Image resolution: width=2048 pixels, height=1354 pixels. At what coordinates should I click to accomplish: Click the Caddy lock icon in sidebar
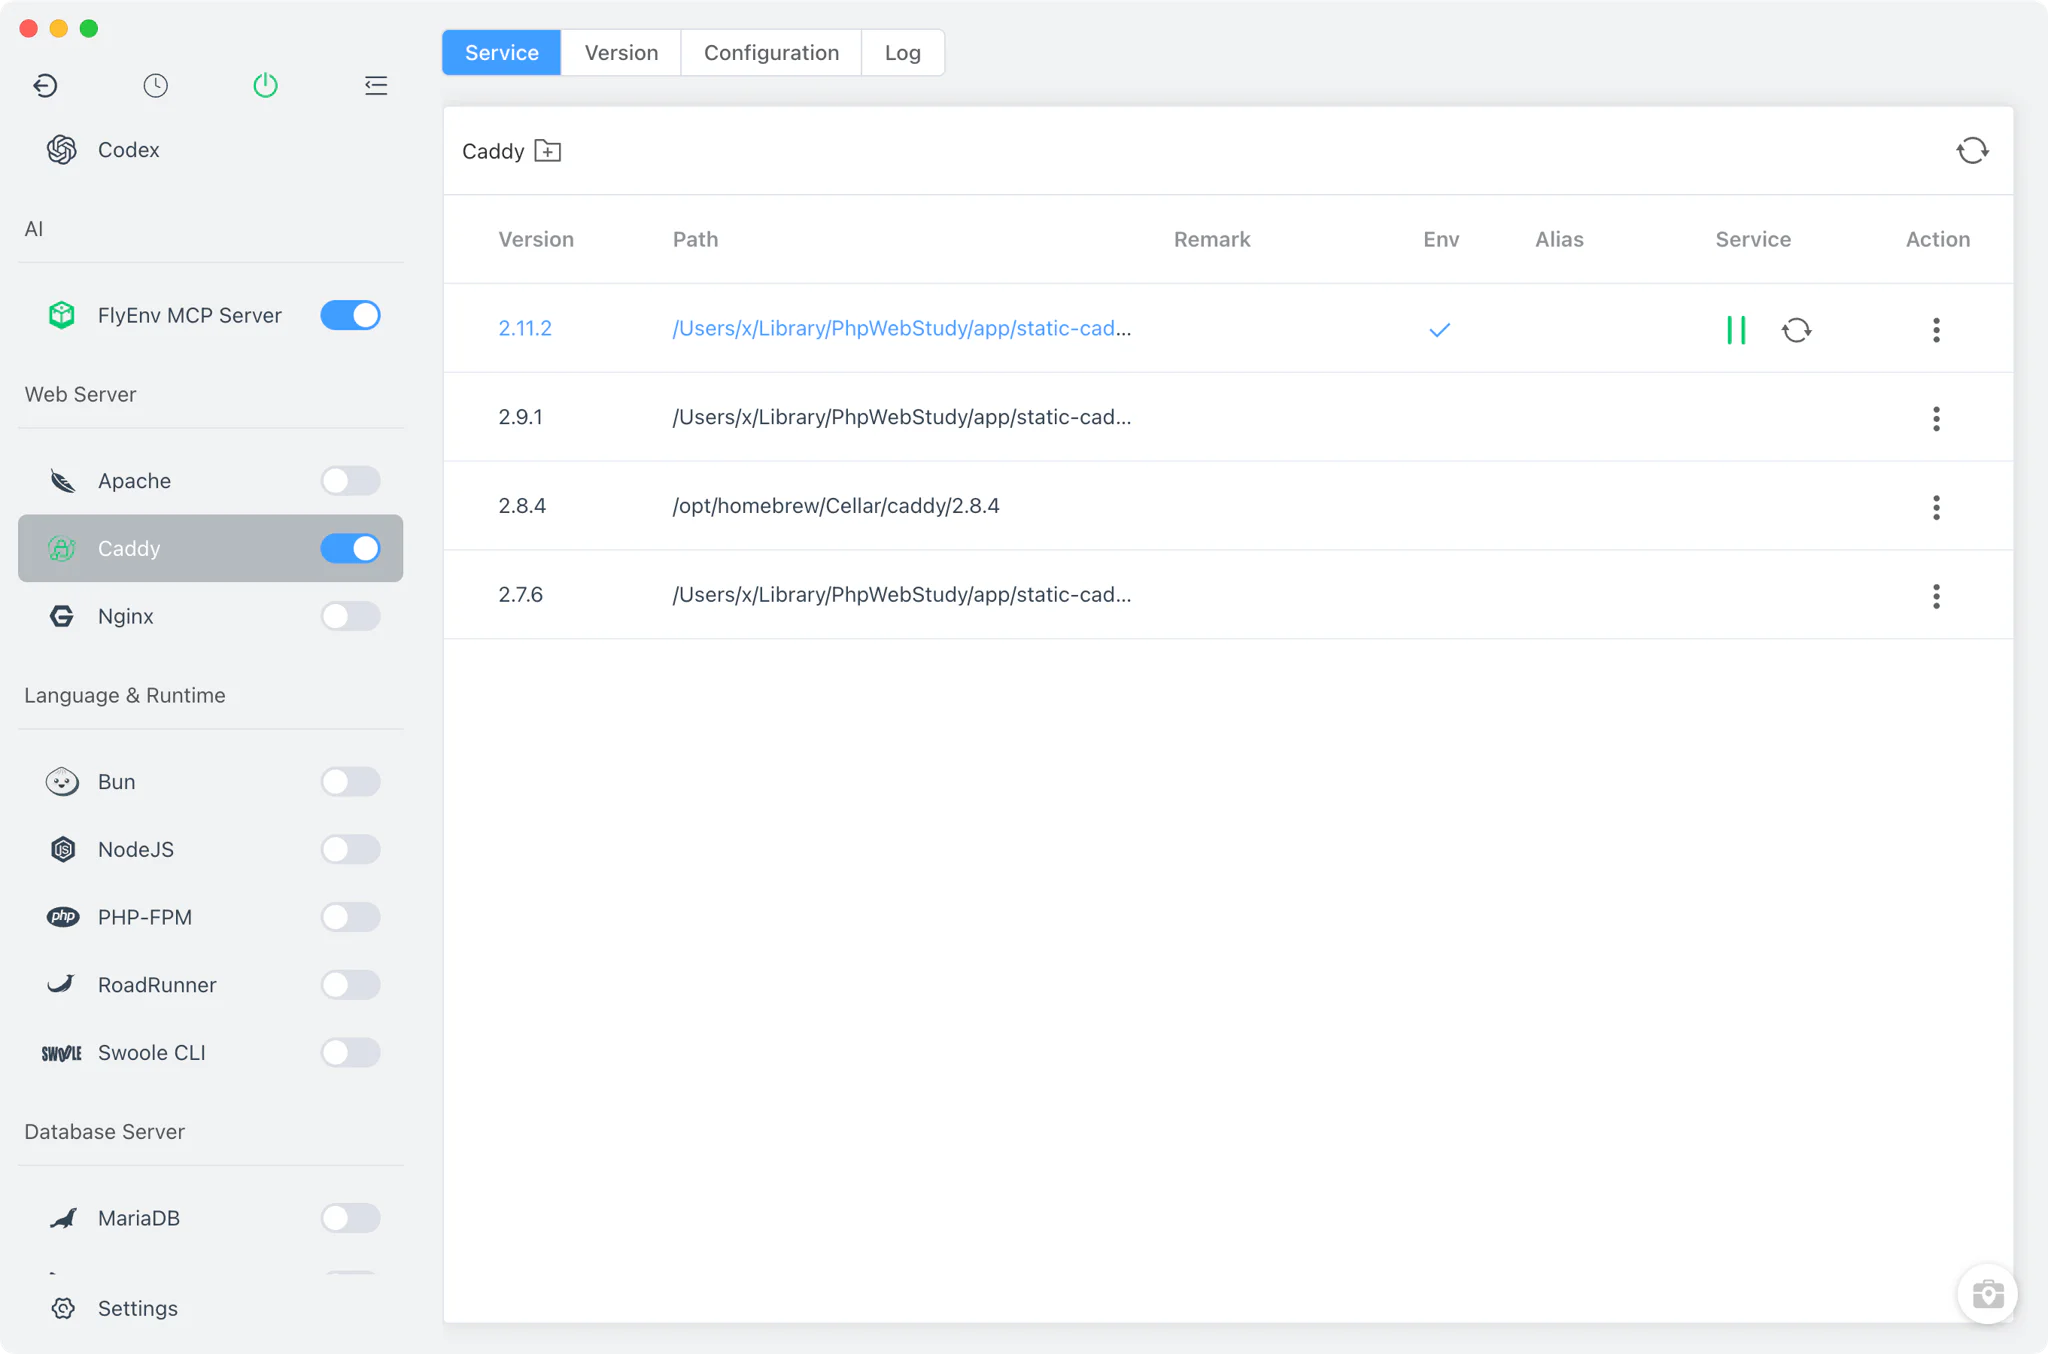coord(62,549)
